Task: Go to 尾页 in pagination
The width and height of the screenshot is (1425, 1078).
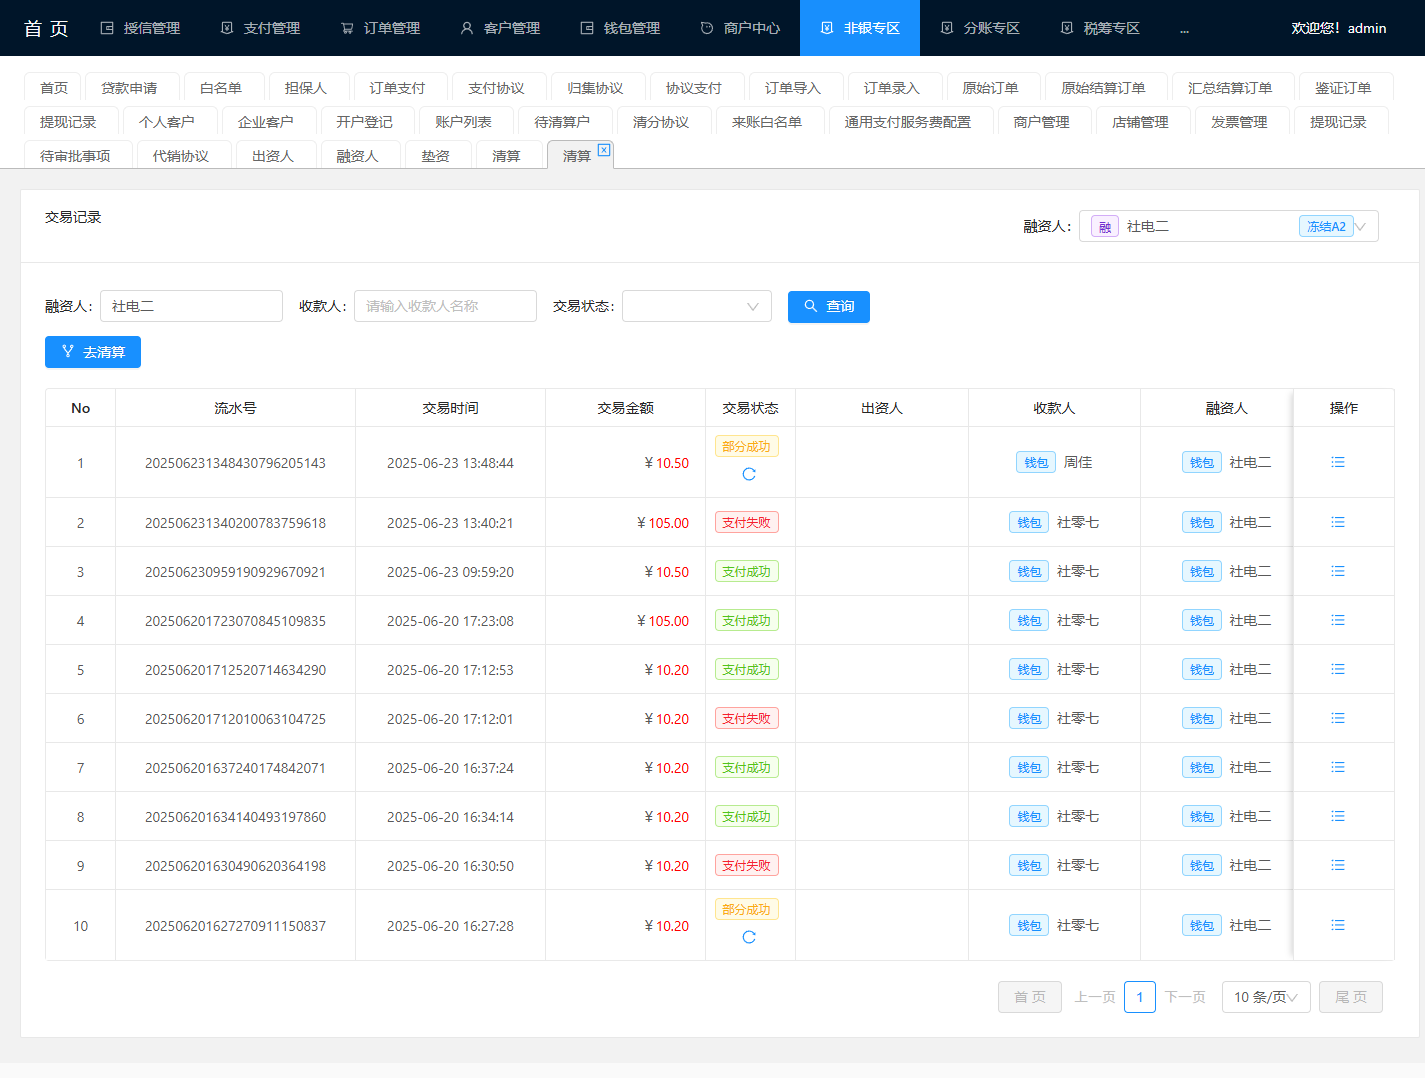Action: click(1351, 997)
